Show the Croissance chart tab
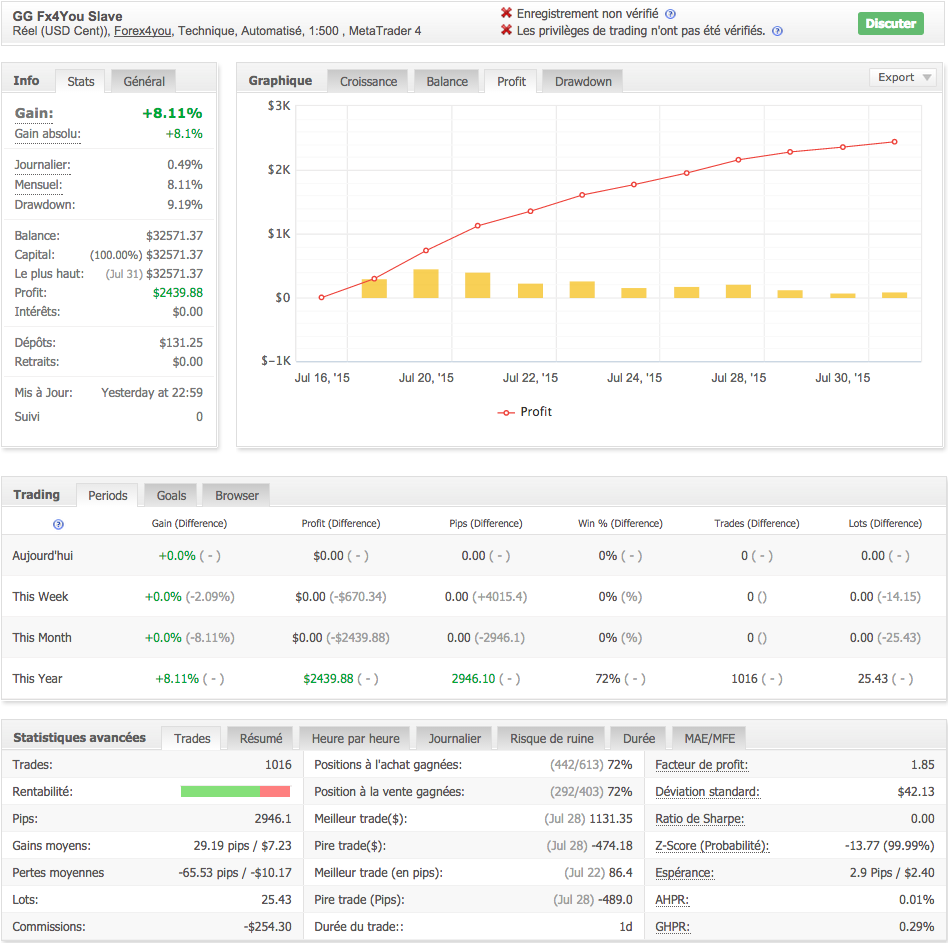Viewport: 948px width, 943px height. 368,82
